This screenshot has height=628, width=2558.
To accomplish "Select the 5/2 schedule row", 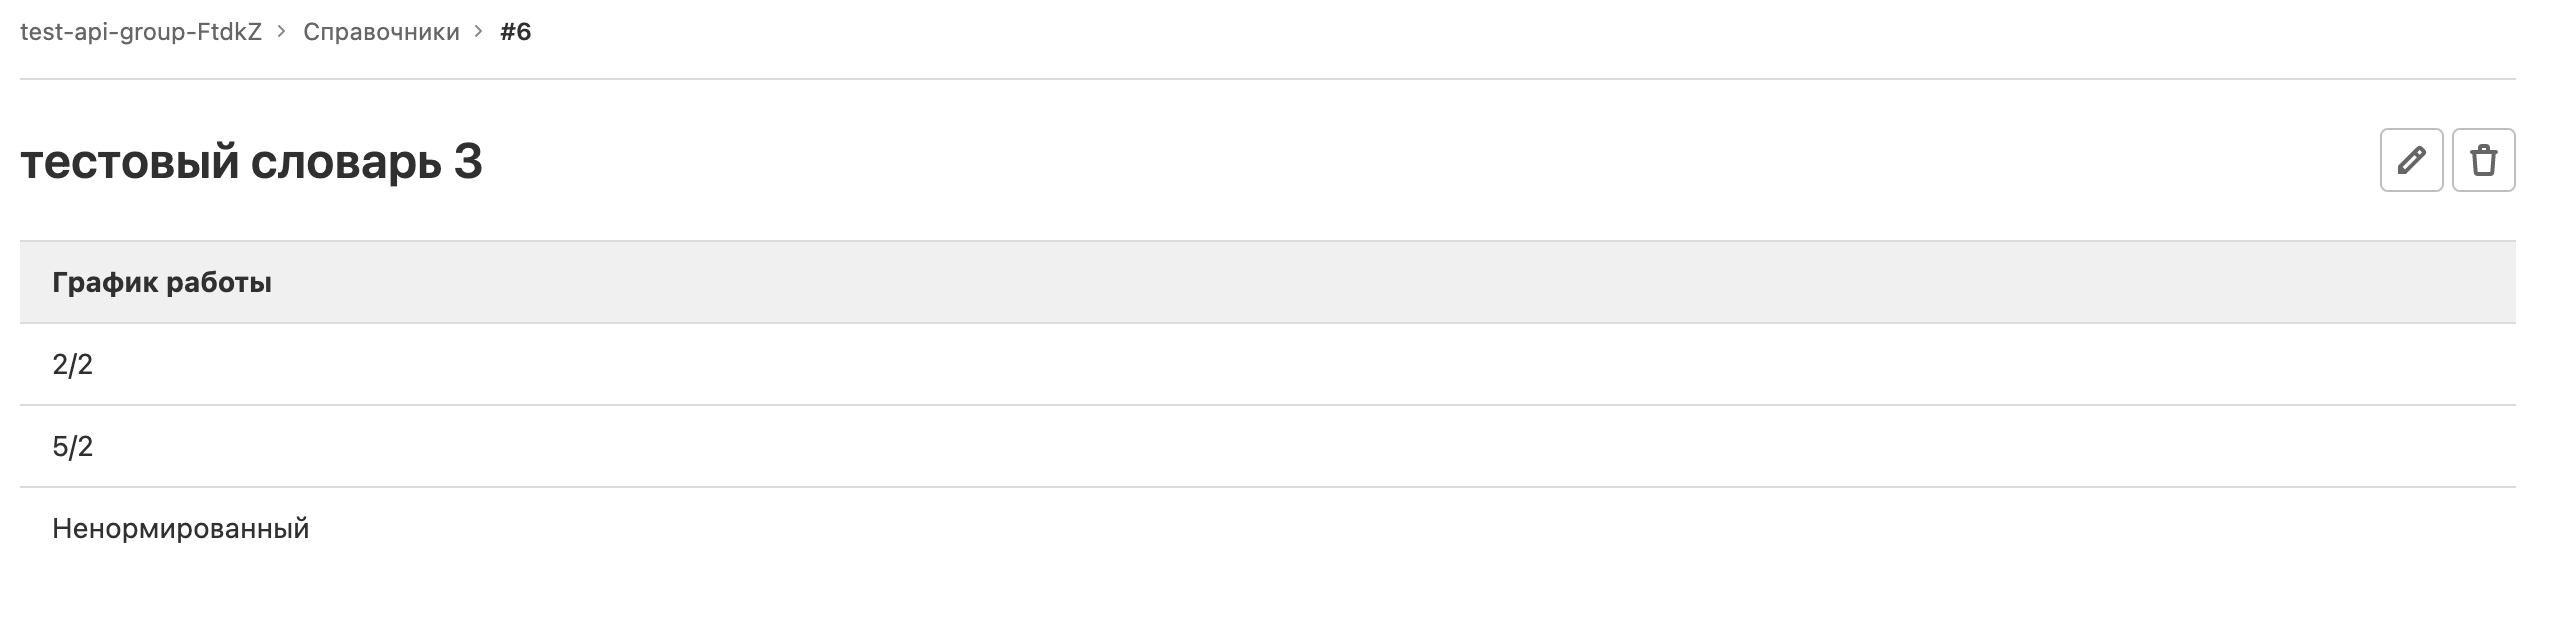I will point(73,447).
